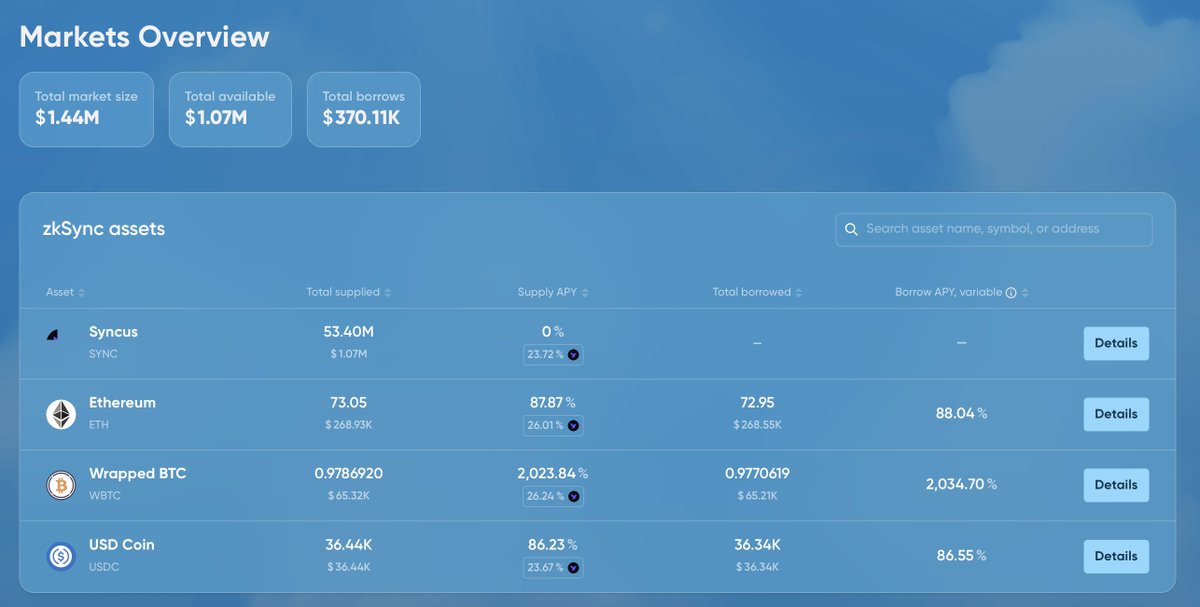The height and width of the screenshot is (607, 1200).
Task: Click the 36.44K supplied value
Action: (349, 545)
